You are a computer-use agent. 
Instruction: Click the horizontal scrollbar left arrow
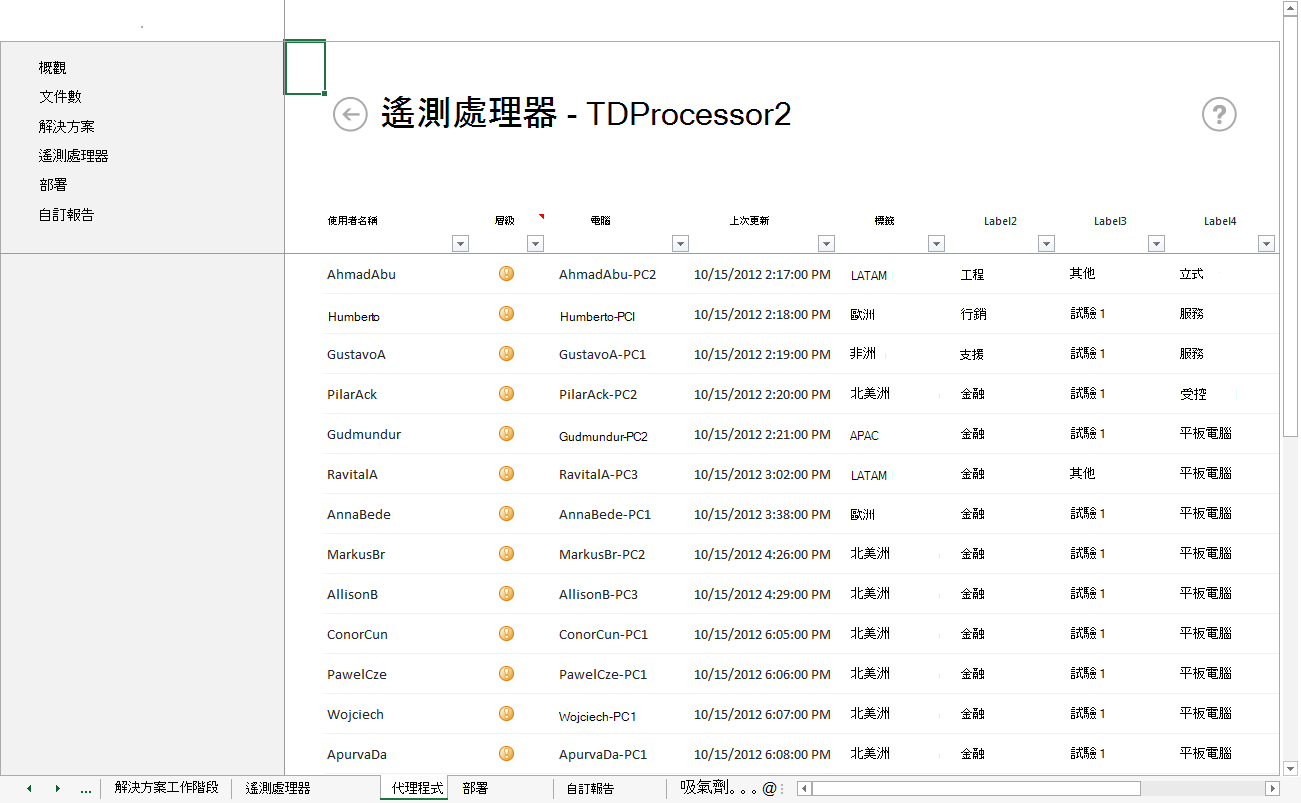[804, 788]
